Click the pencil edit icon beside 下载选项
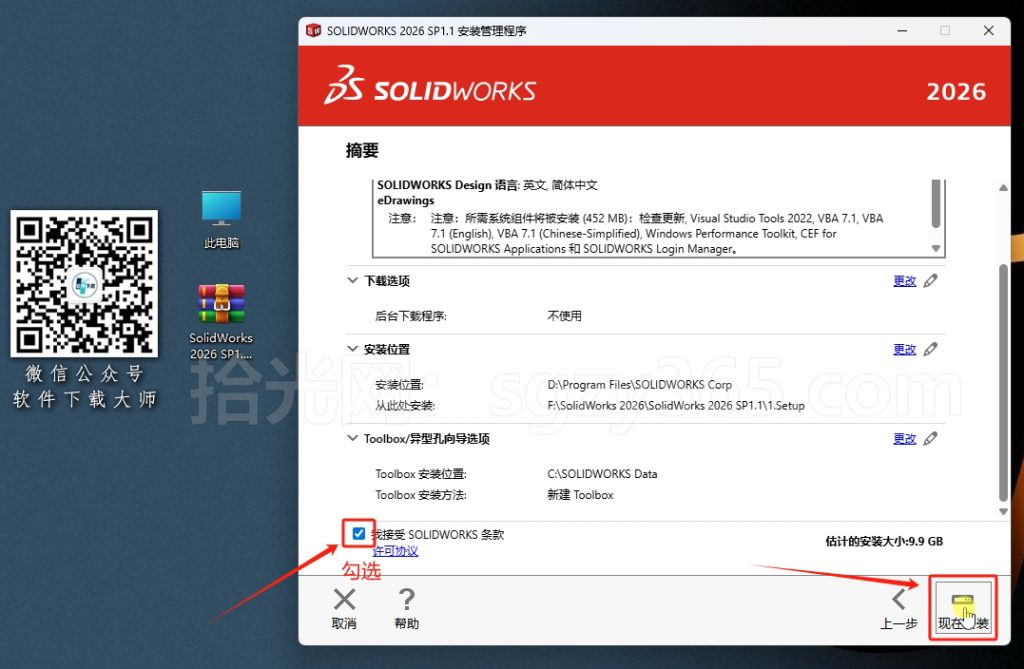The height and width of the screenshot is (669, 1024). 931,281
